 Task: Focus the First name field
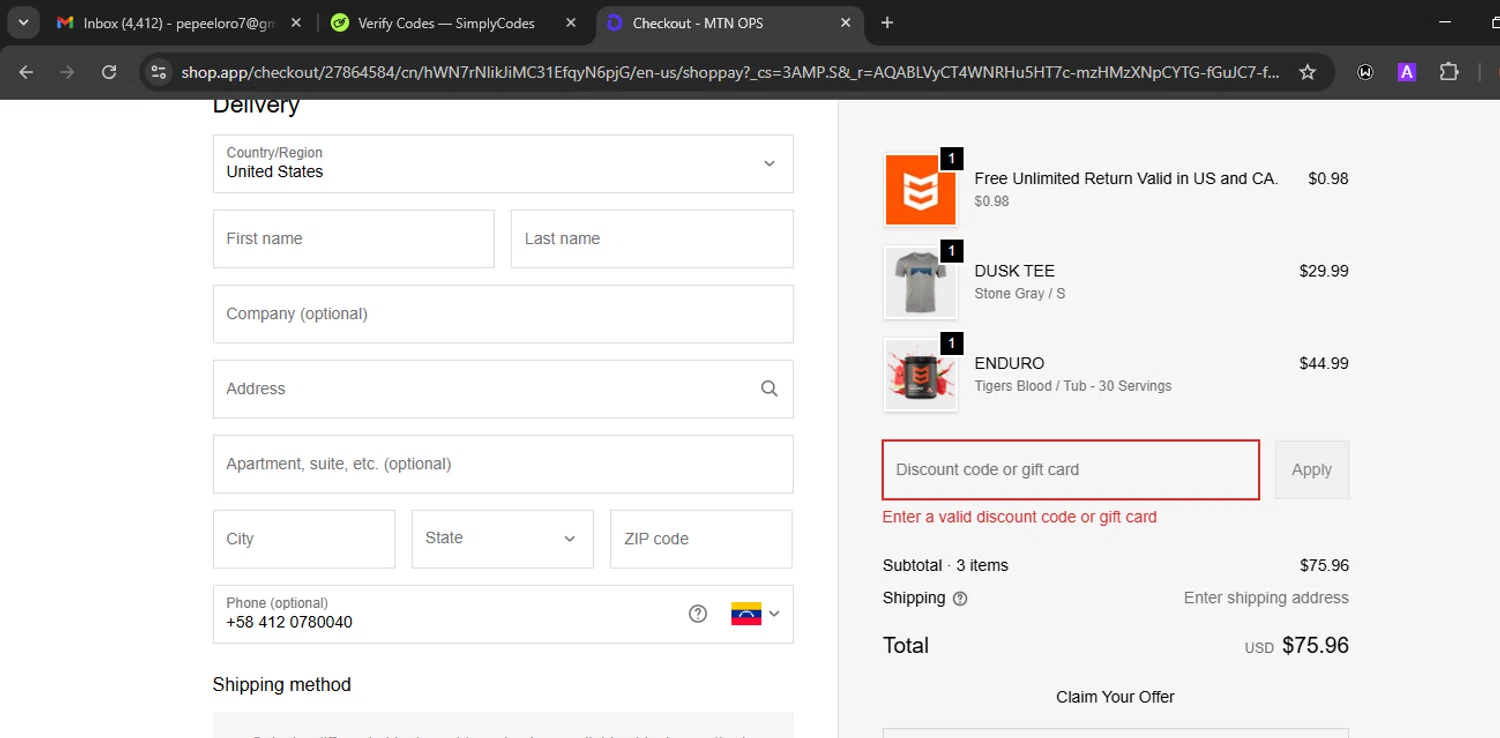click(x=354, y=239)
